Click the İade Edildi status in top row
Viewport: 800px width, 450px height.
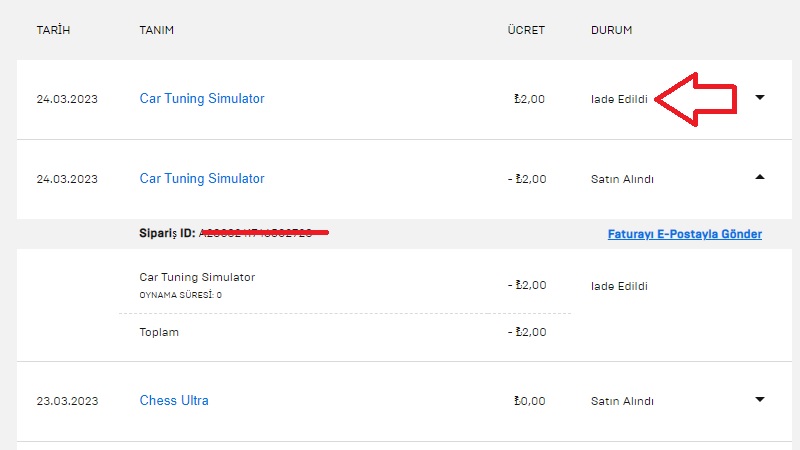pyautogui.click(x=619, y=99)
